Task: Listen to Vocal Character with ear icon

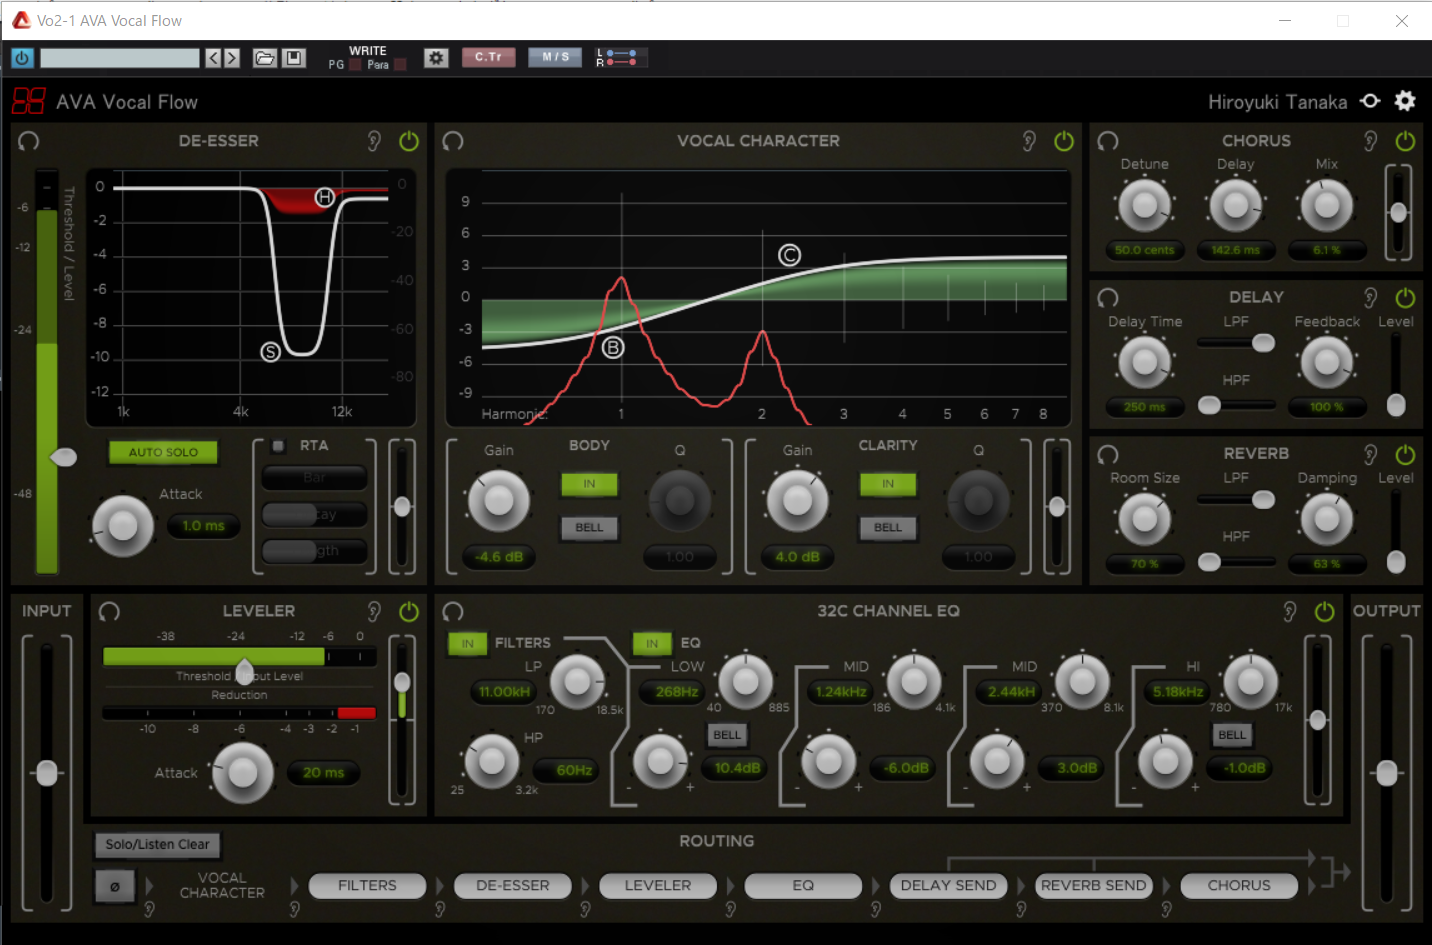Action: point(1029,141)
